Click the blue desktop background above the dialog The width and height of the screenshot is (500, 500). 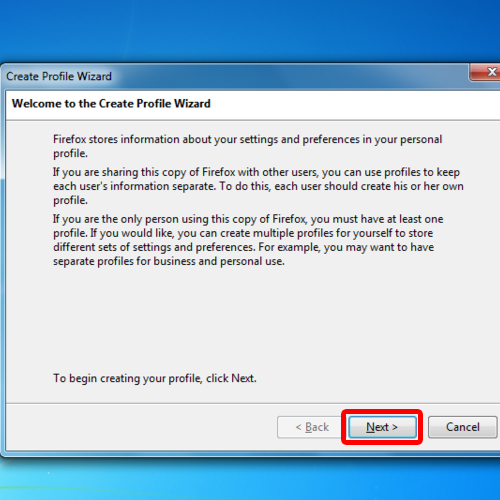tap(250, 30)
